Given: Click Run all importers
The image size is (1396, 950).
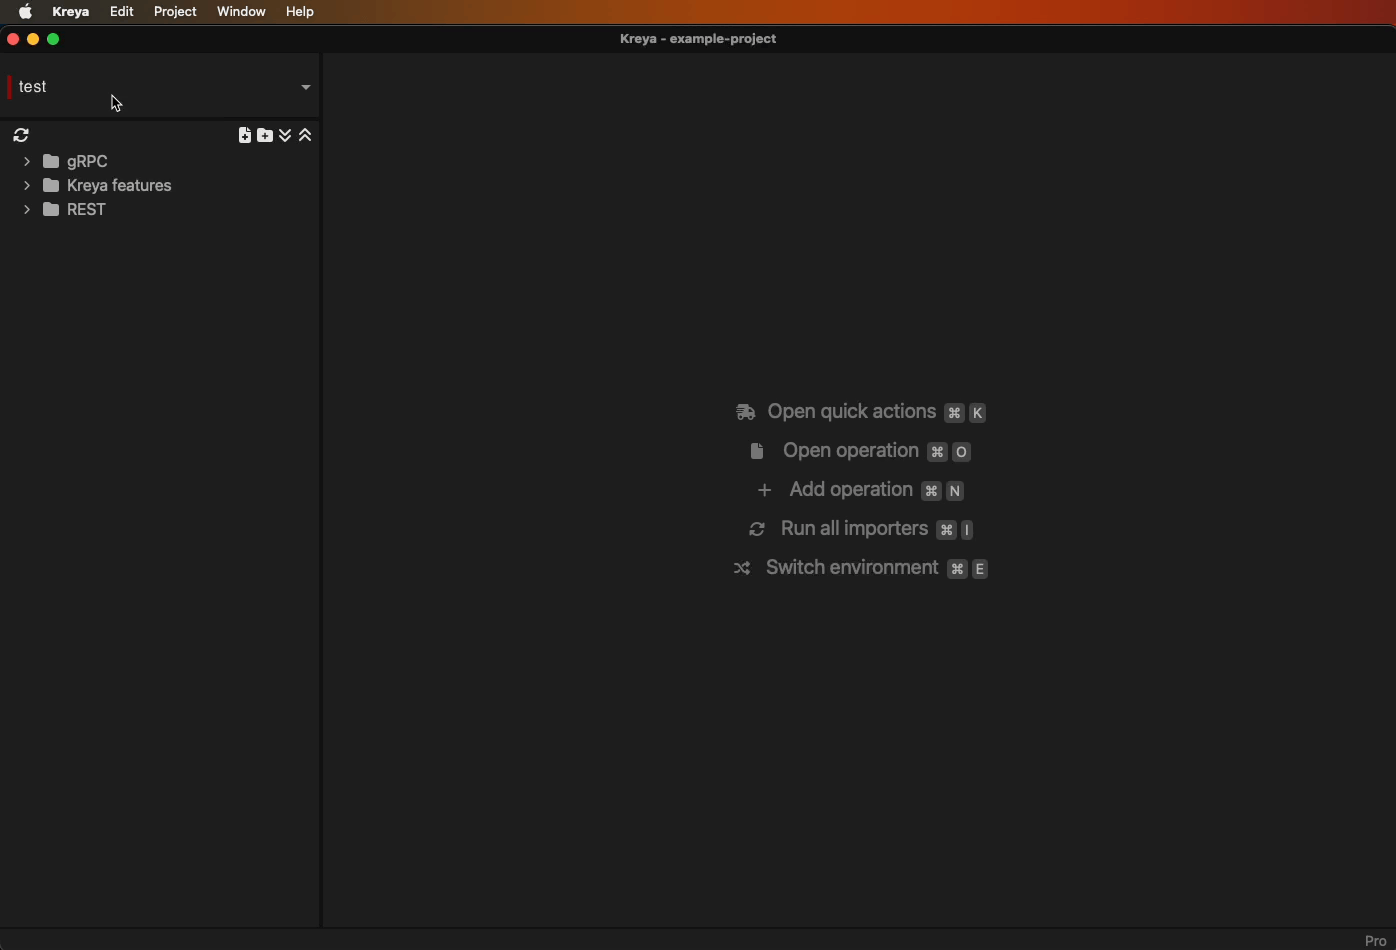Looking at the screenshot, I should coord(855,529).
